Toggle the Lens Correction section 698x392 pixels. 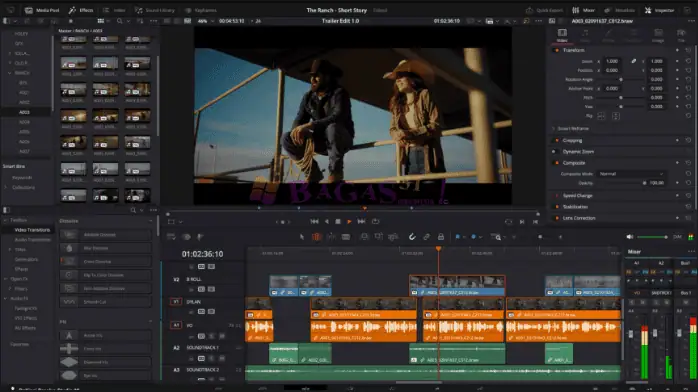[x=556, y=218]
